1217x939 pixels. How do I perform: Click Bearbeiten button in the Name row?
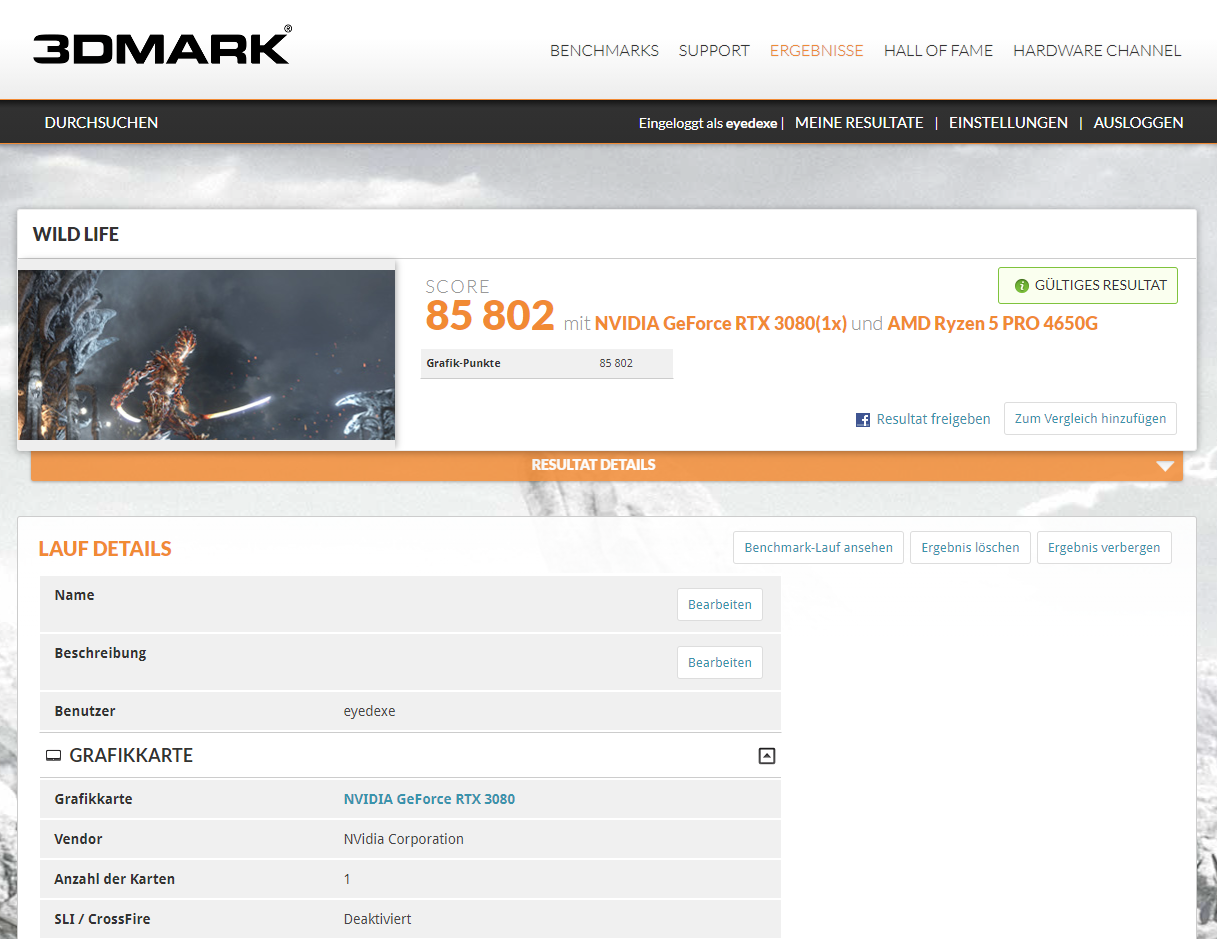[720, 605]
